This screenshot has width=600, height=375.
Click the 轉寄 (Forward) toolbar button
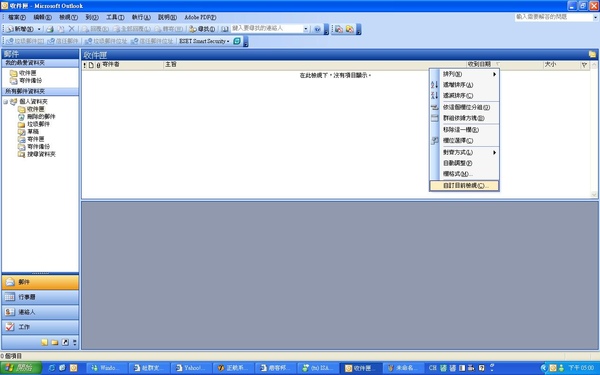[169, 29]
